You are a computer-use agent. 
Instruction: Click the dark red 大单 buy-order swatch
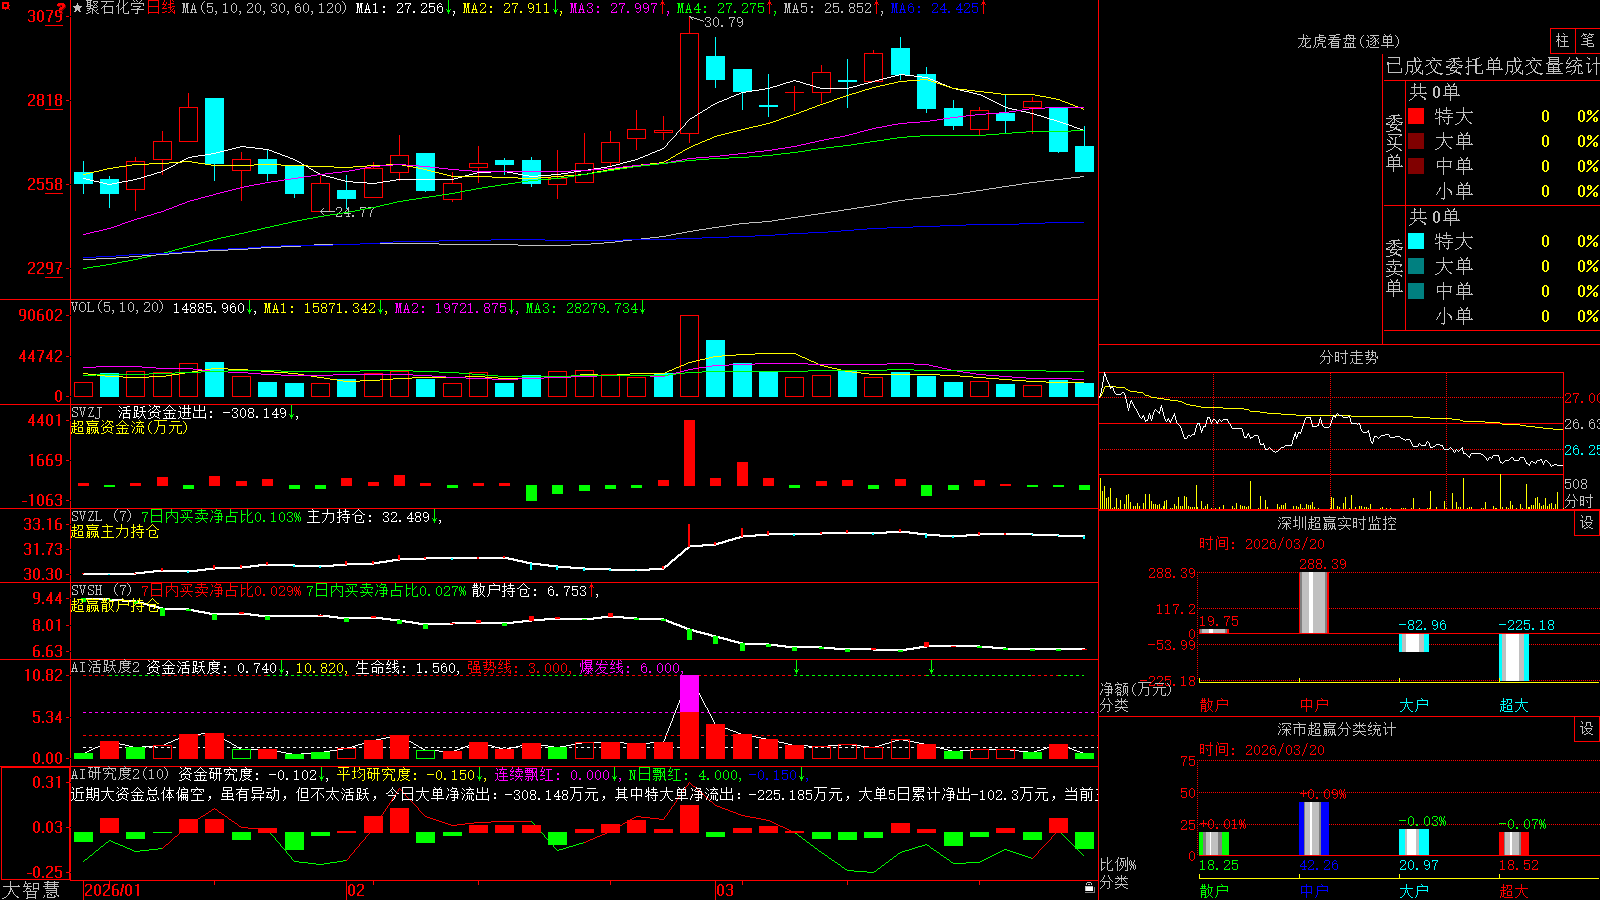1416,141
